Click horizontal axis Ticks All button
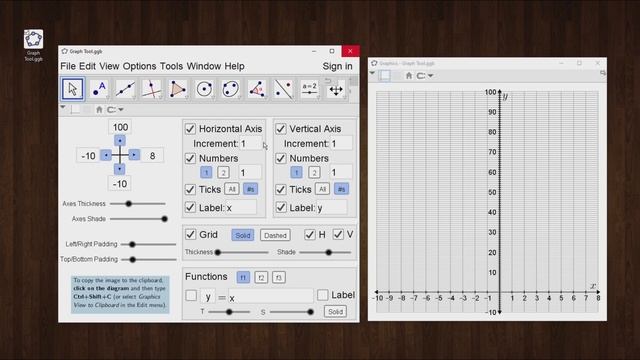The height and width of the screenshot is (360, 640). 231,189
